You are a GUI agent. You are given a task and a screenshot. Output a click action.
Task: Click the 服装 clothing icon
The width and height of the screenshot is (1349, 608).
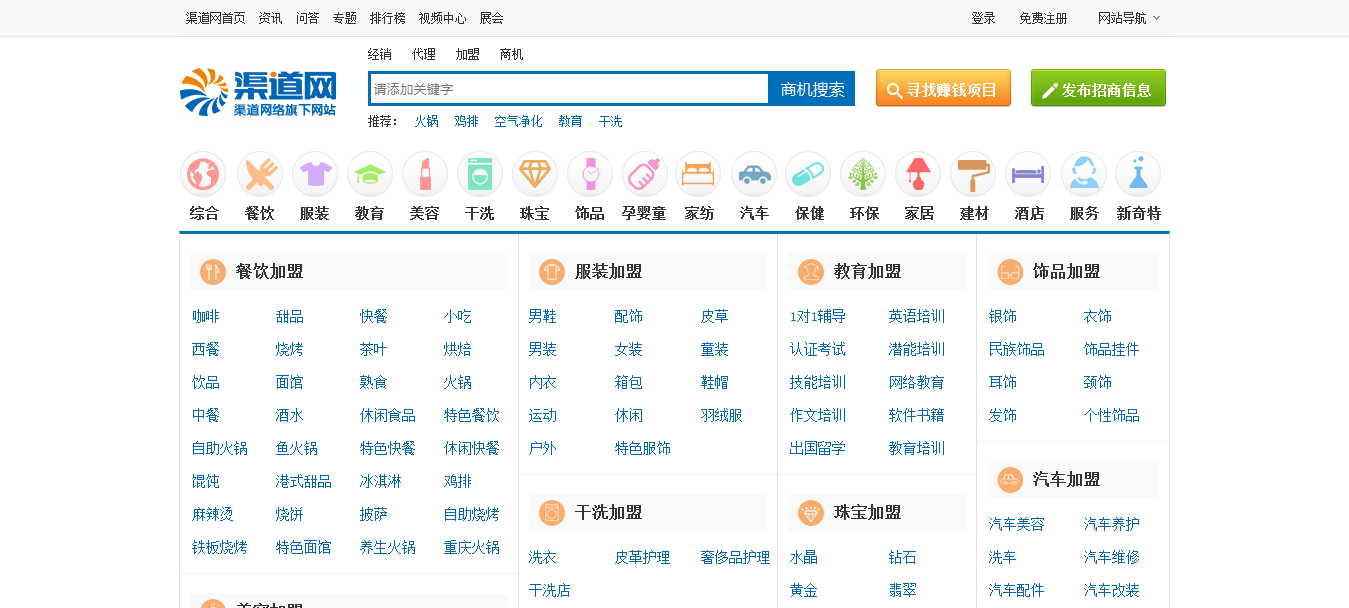coord(314,172)
